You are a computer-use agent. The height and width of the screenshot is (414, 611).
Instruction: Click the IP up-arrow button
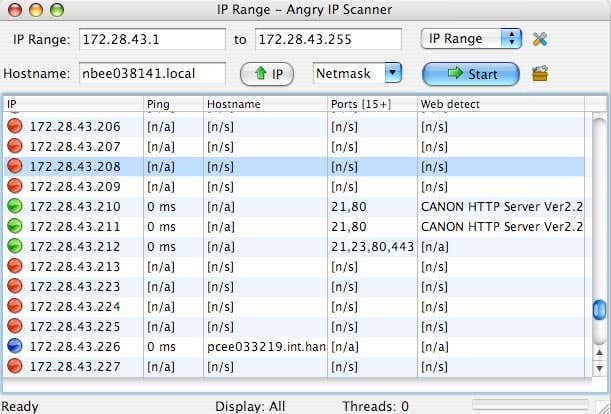[x=266, y=73]
